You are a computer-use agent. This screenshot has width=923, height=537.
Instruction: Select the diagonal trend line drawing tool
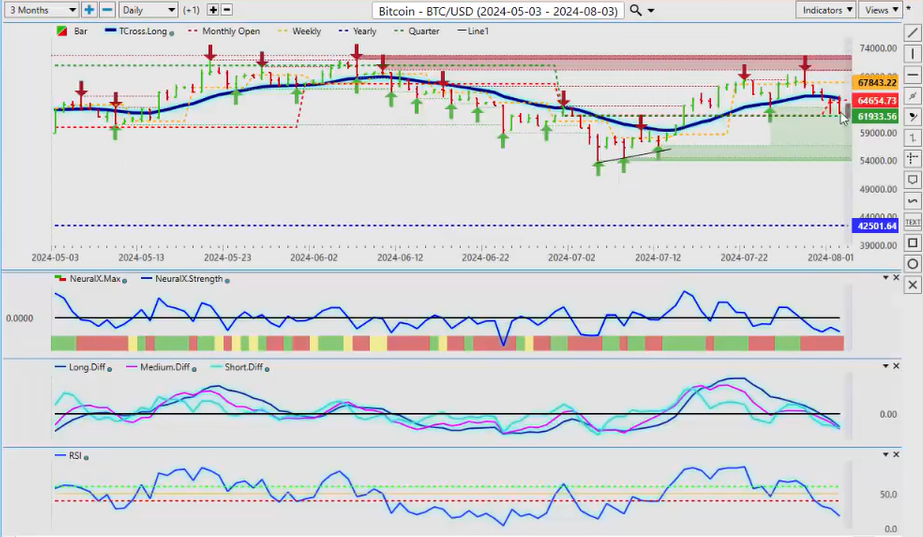pos(912,32)
